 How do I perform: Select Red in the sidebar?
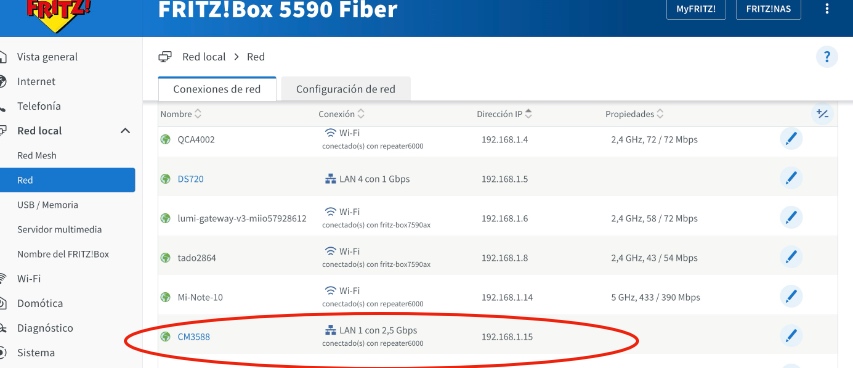point(67,180)
